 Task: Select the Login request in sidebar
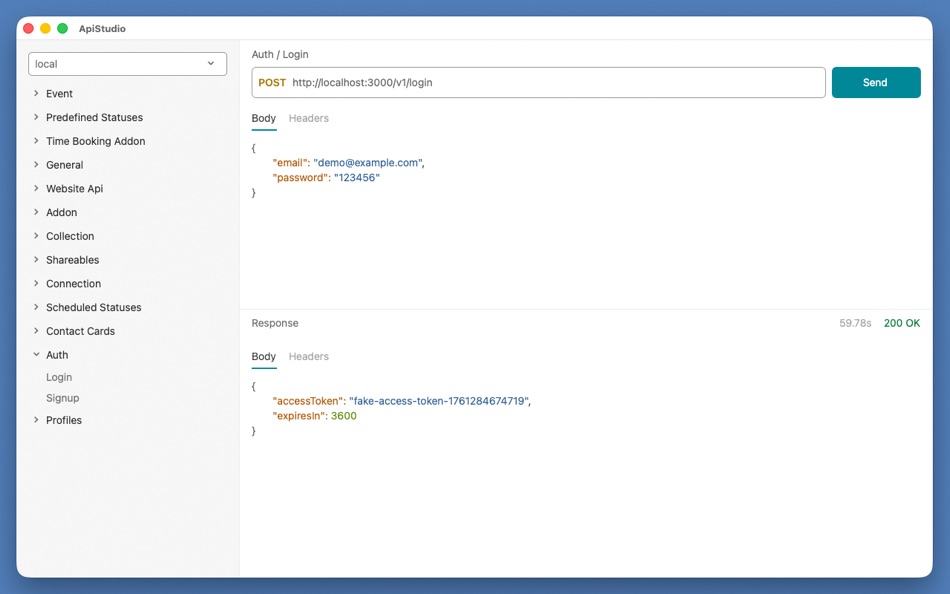59,377
